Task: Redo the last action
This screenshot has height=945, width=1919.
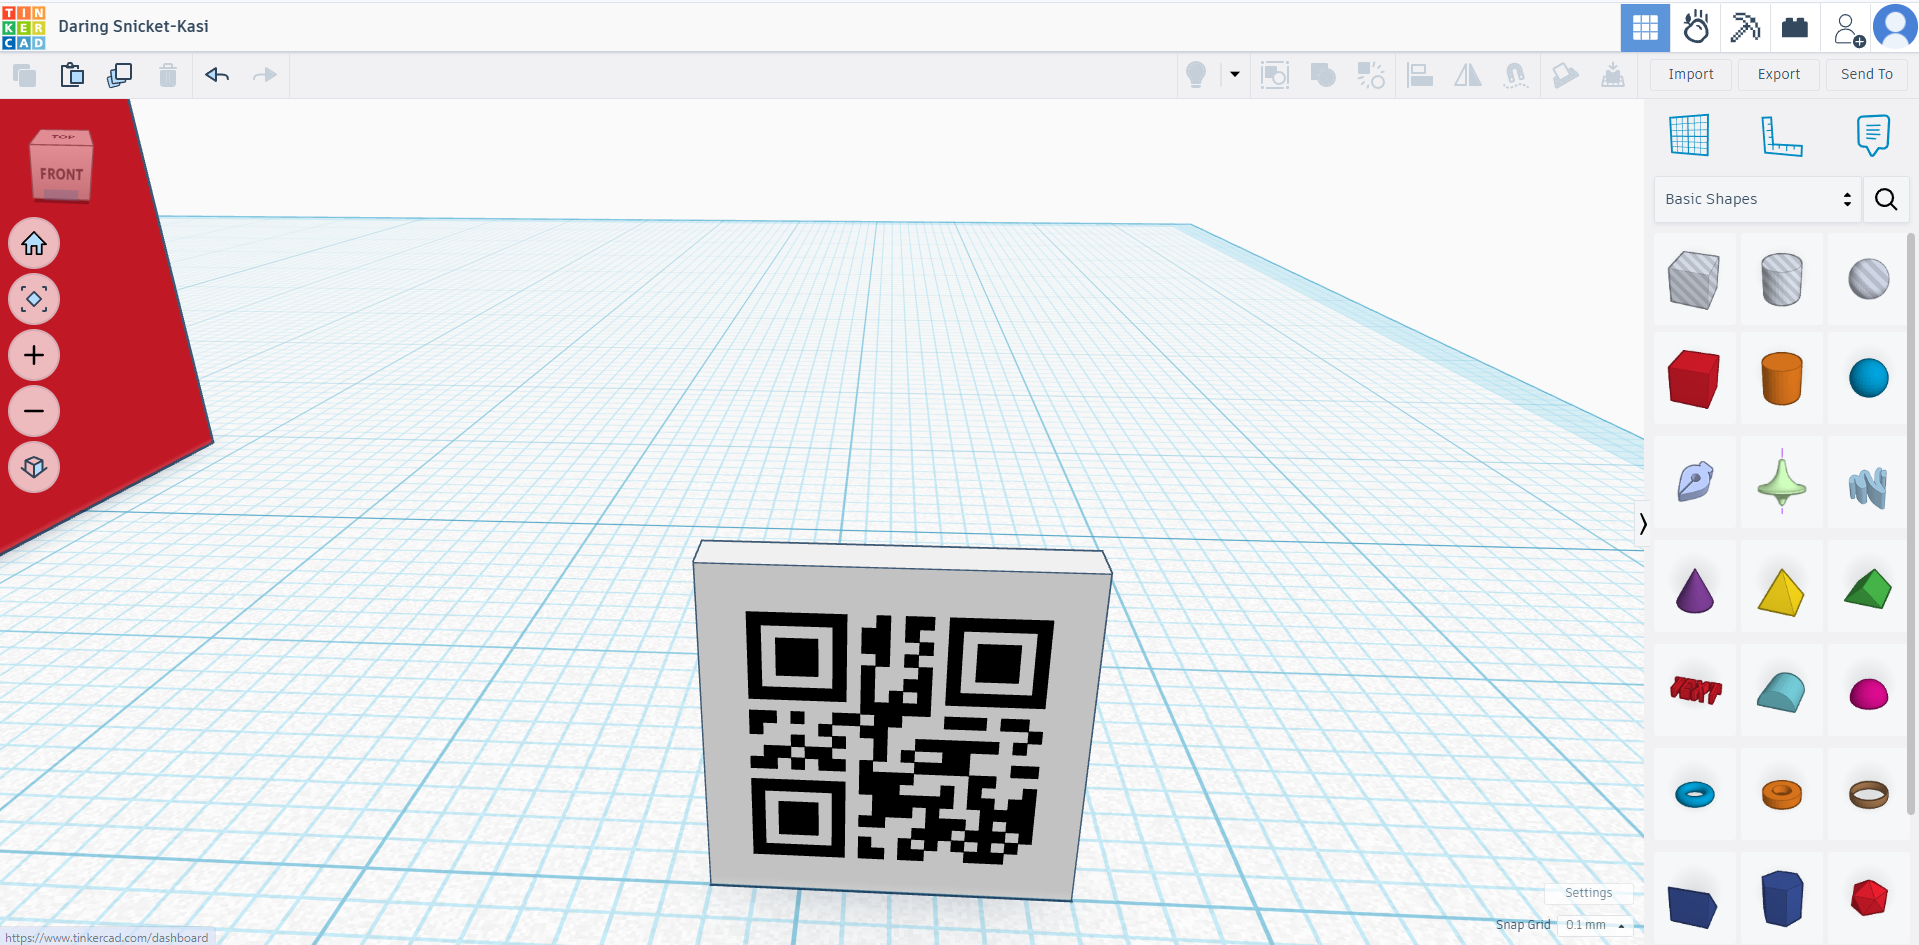Action: pos(265,75)
